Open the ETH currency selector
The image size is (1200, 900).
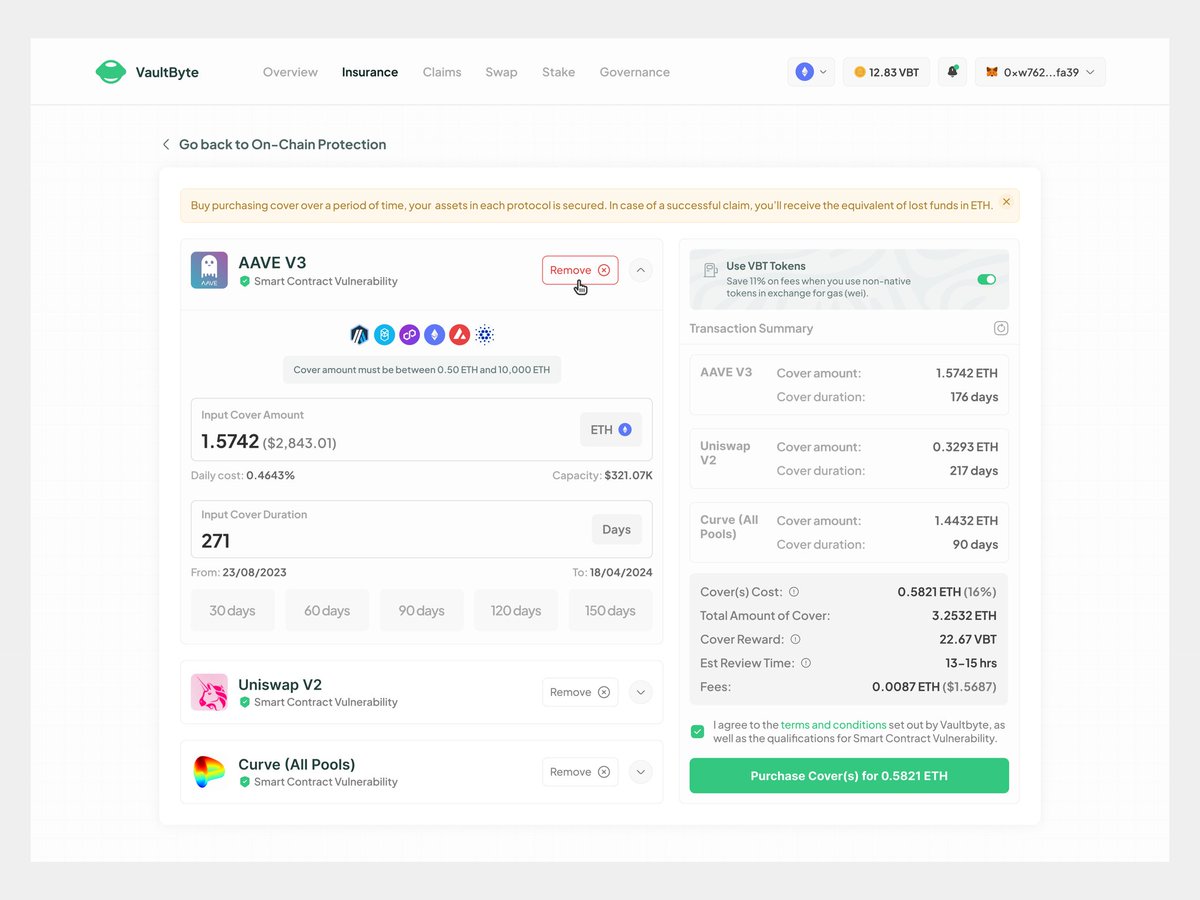[x=611, y=430]
